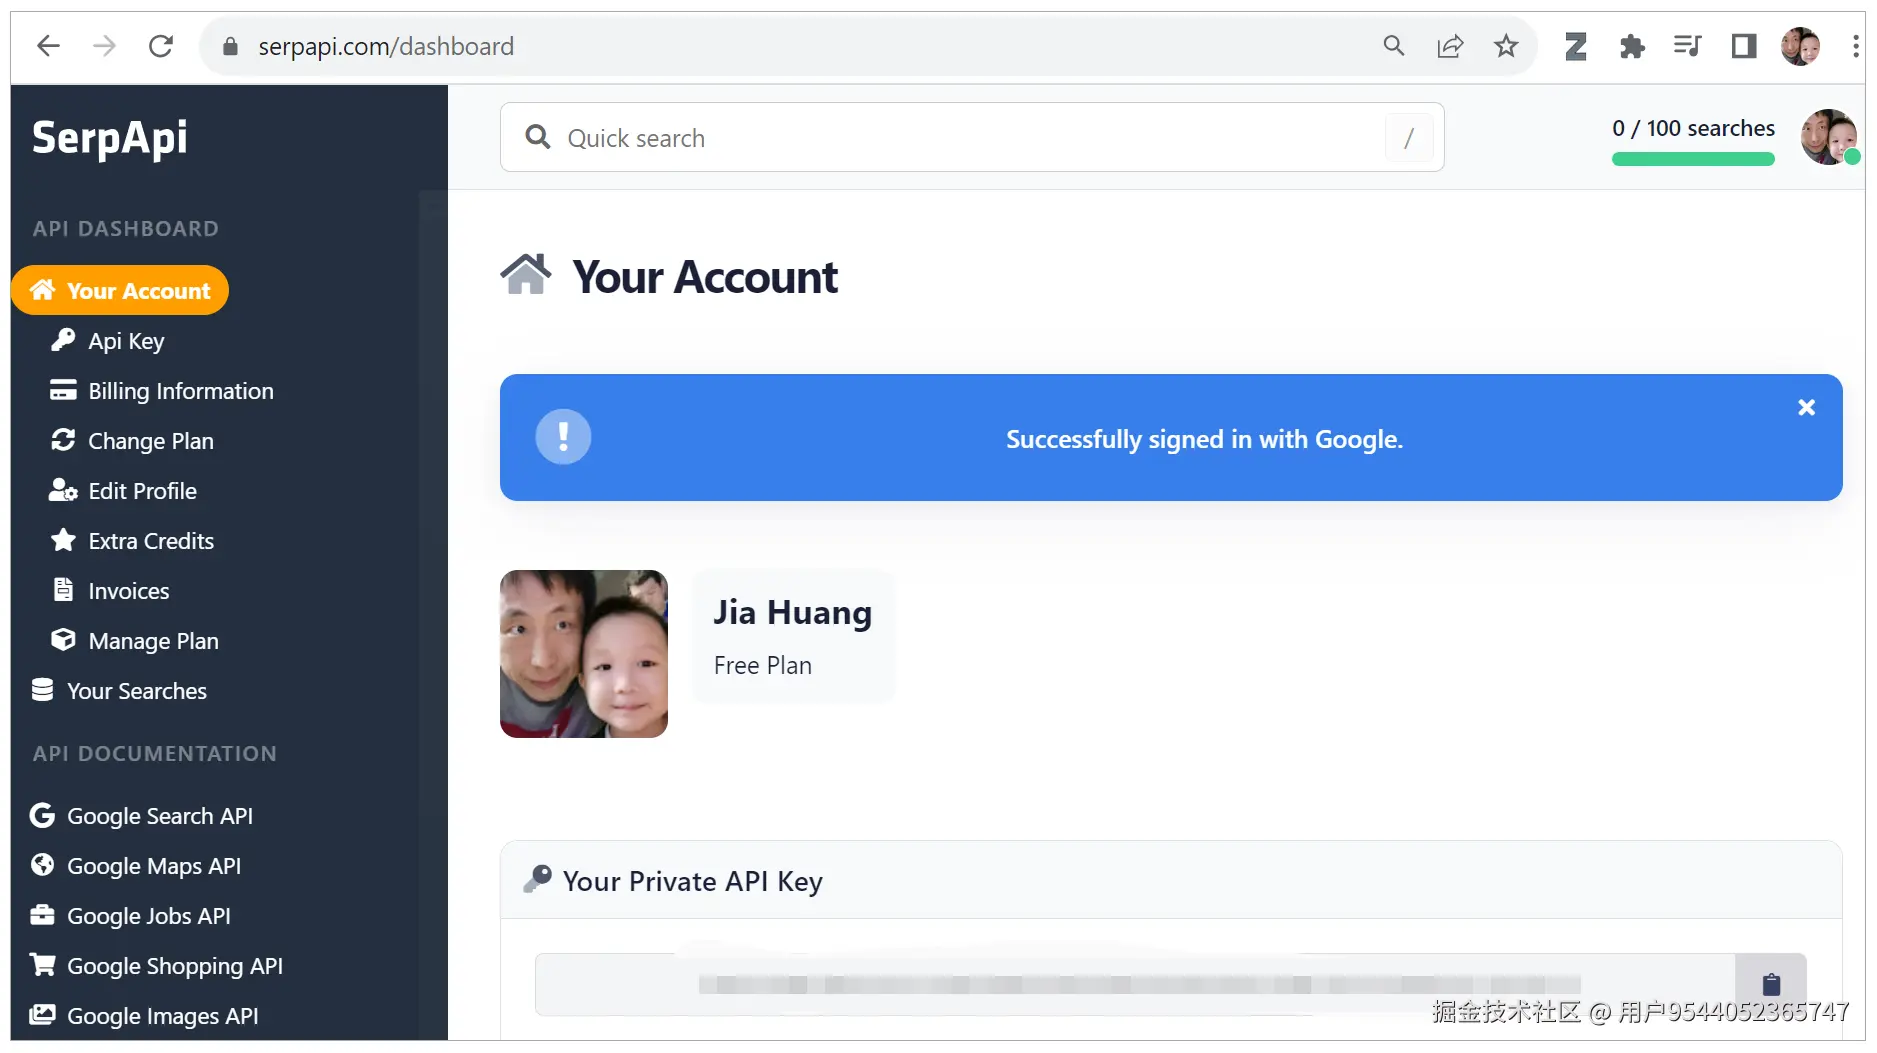Viewport: 1877px width, 1053px height.
Task: Click the key icon beside Api Key
Action: [63, 340]
